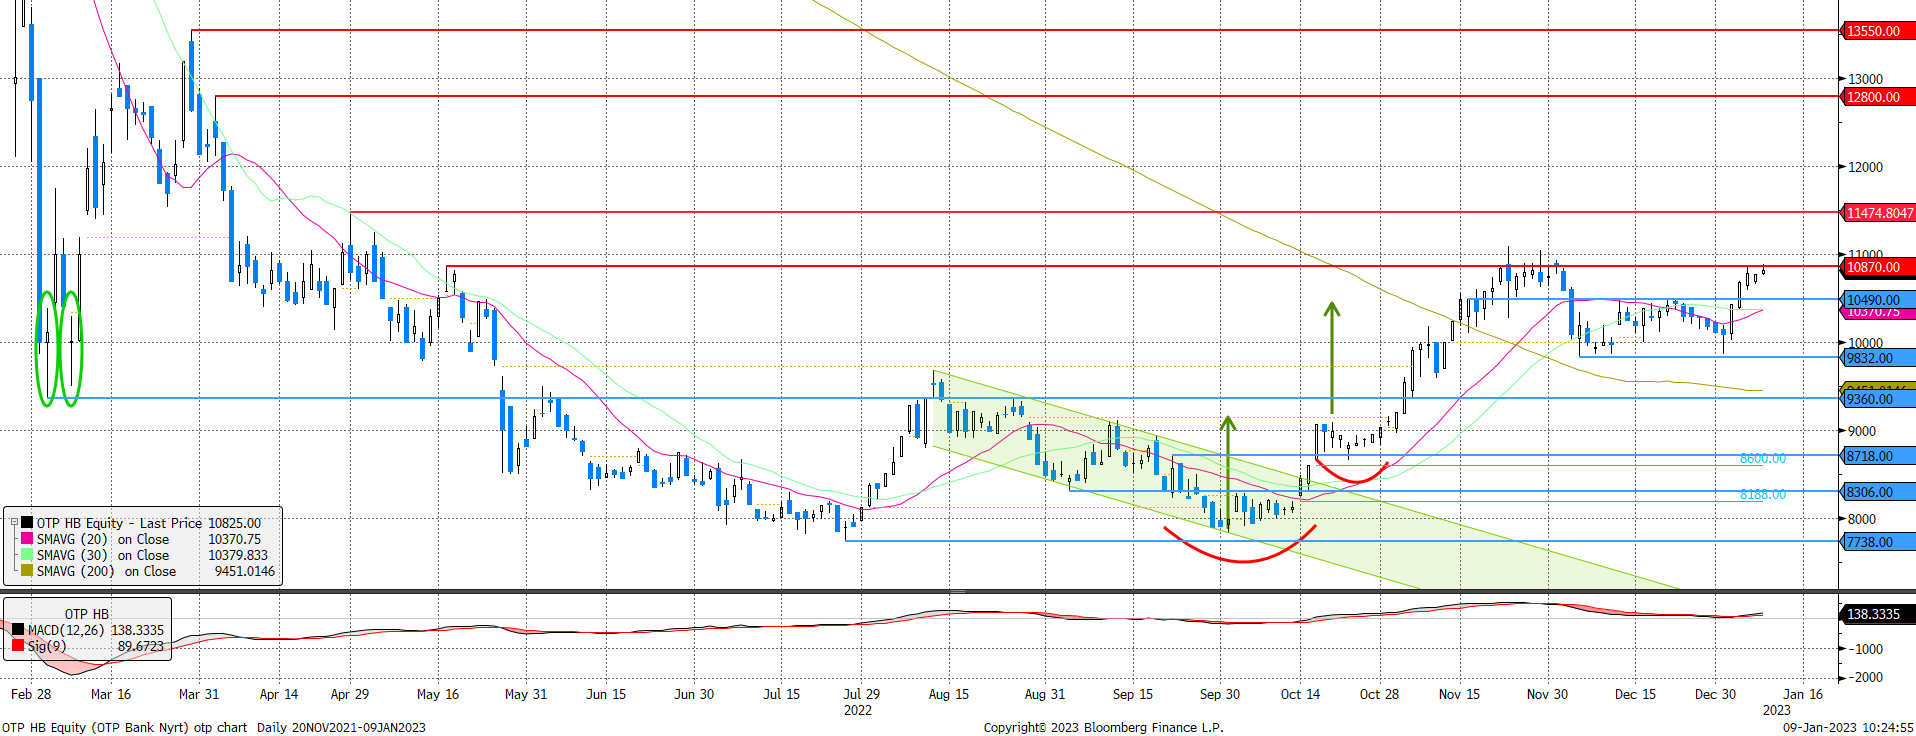This screenshot has width=1916, height=736.
Task: Select the blue 9832.00 price label
Action: pyautogui.click(x=1878, y=358)
